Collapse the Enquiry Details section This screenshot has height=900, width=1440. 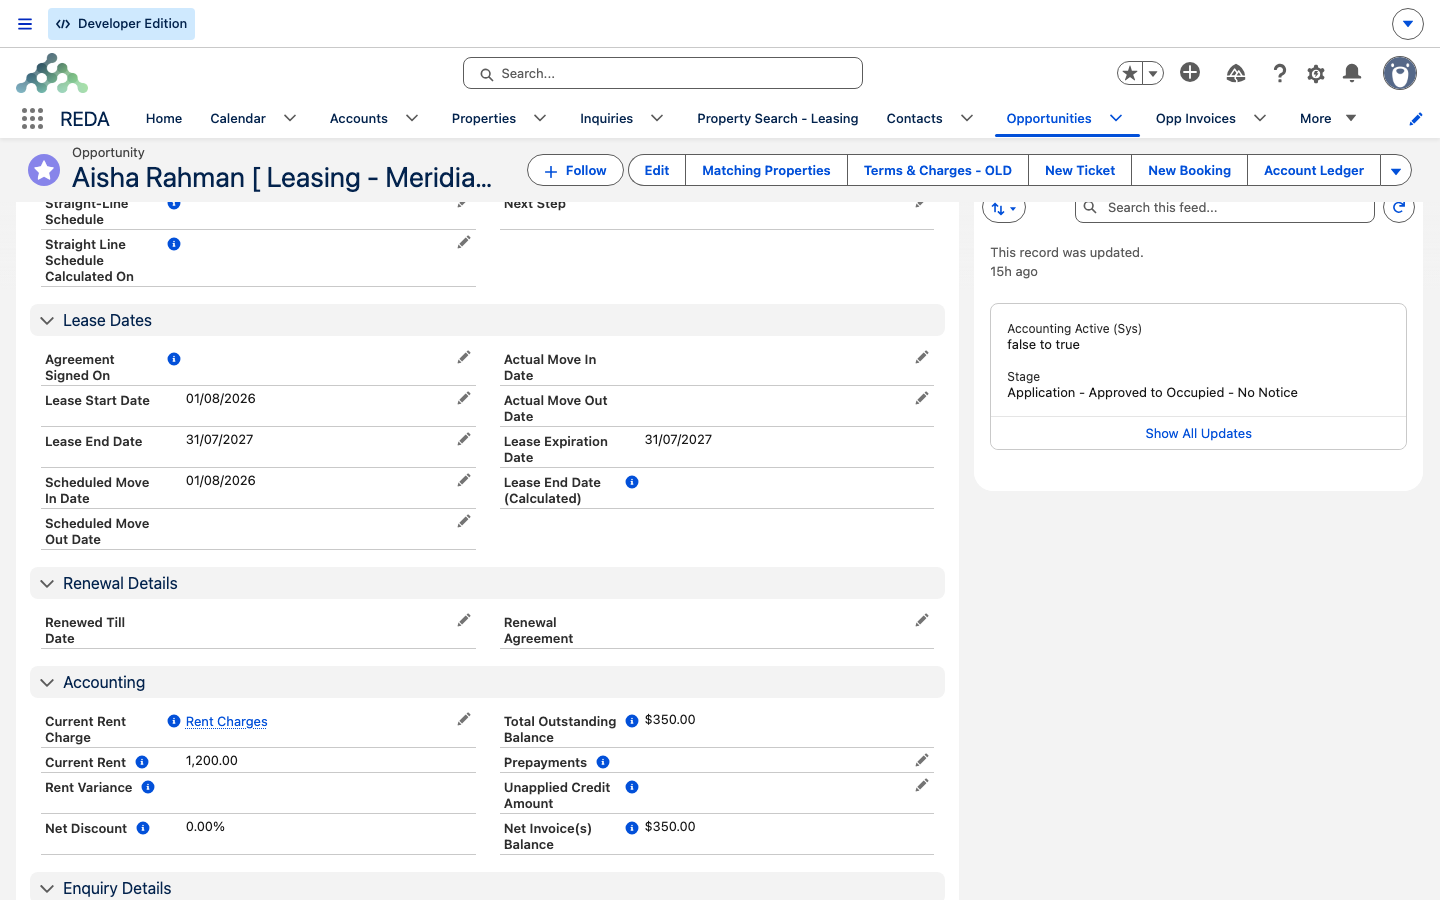47,889
